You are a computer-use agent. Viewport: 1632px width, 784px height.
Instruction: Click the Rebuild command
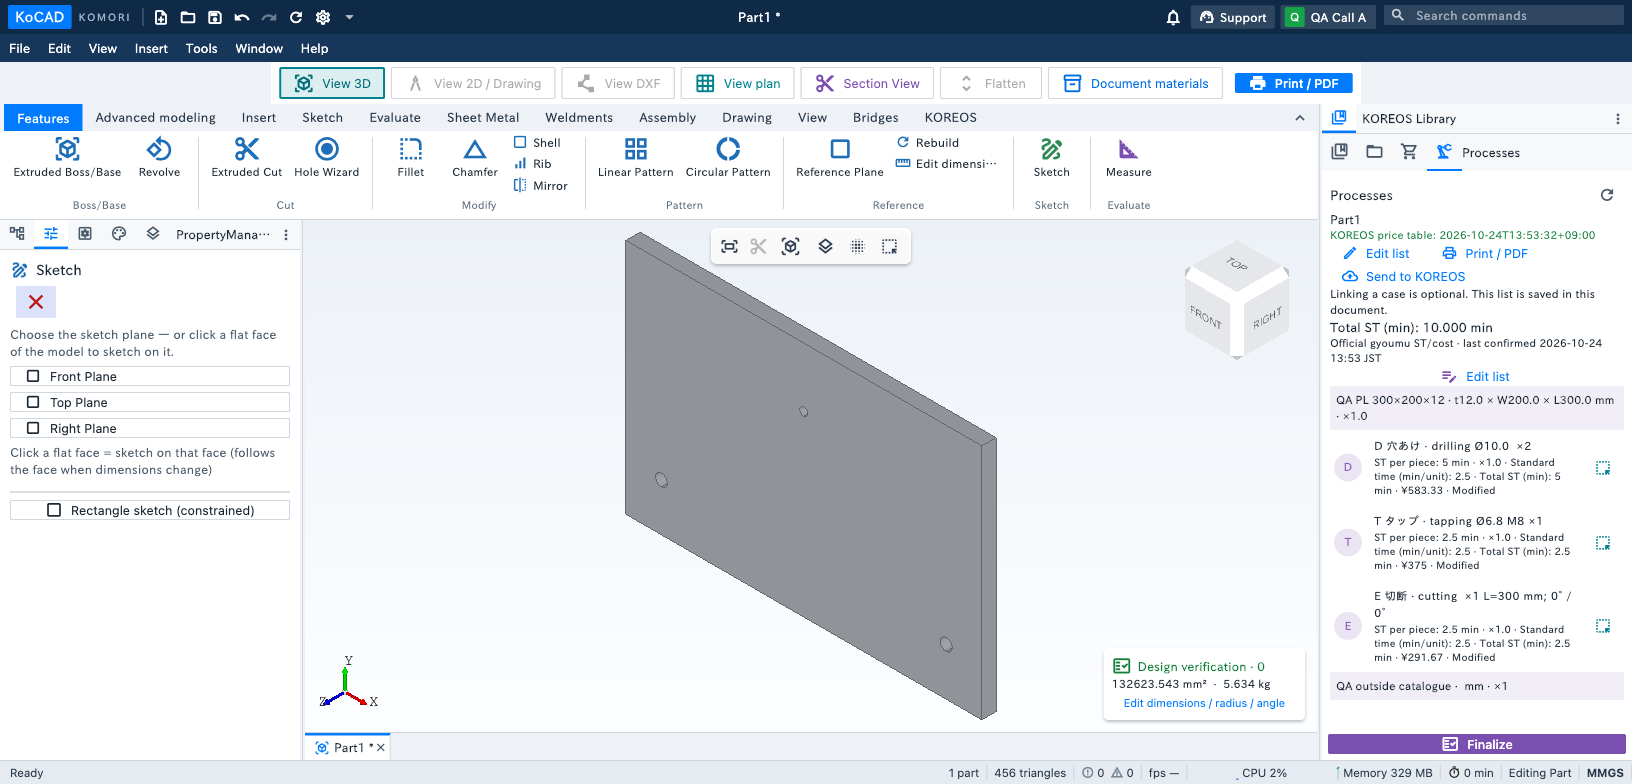point(928,143)
